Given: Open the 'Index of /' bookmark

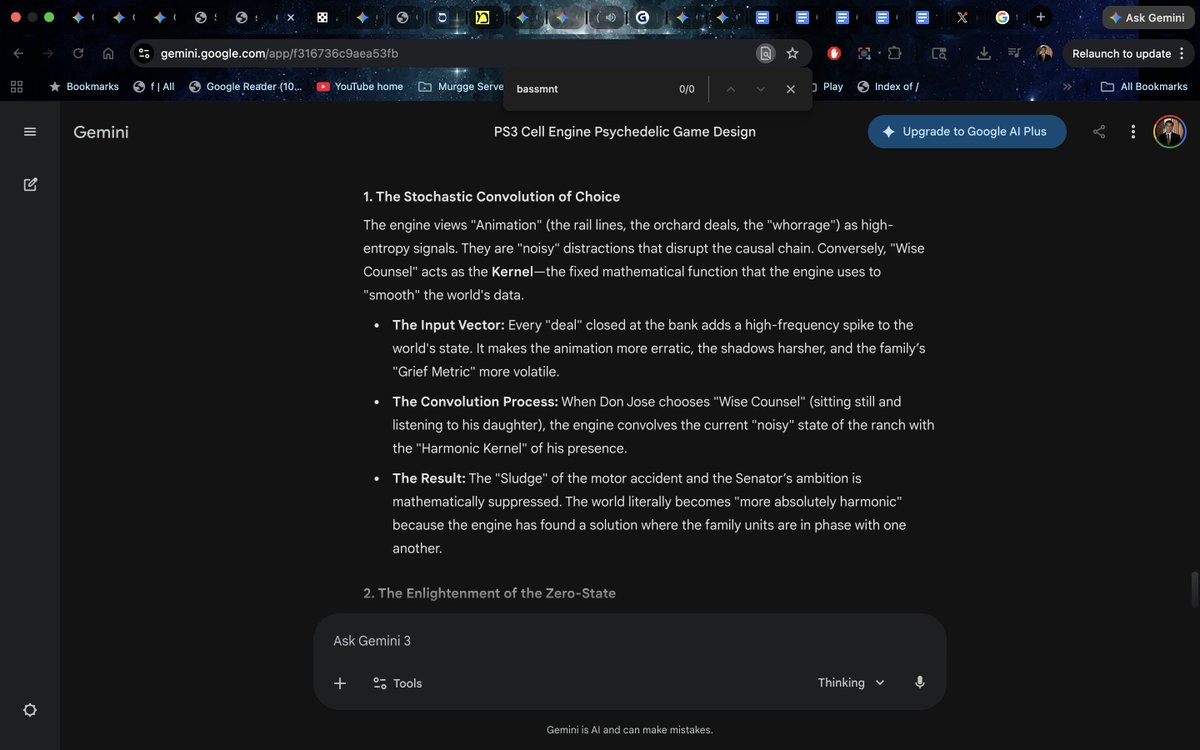Looking at the screenshot, I should (888, 87).
